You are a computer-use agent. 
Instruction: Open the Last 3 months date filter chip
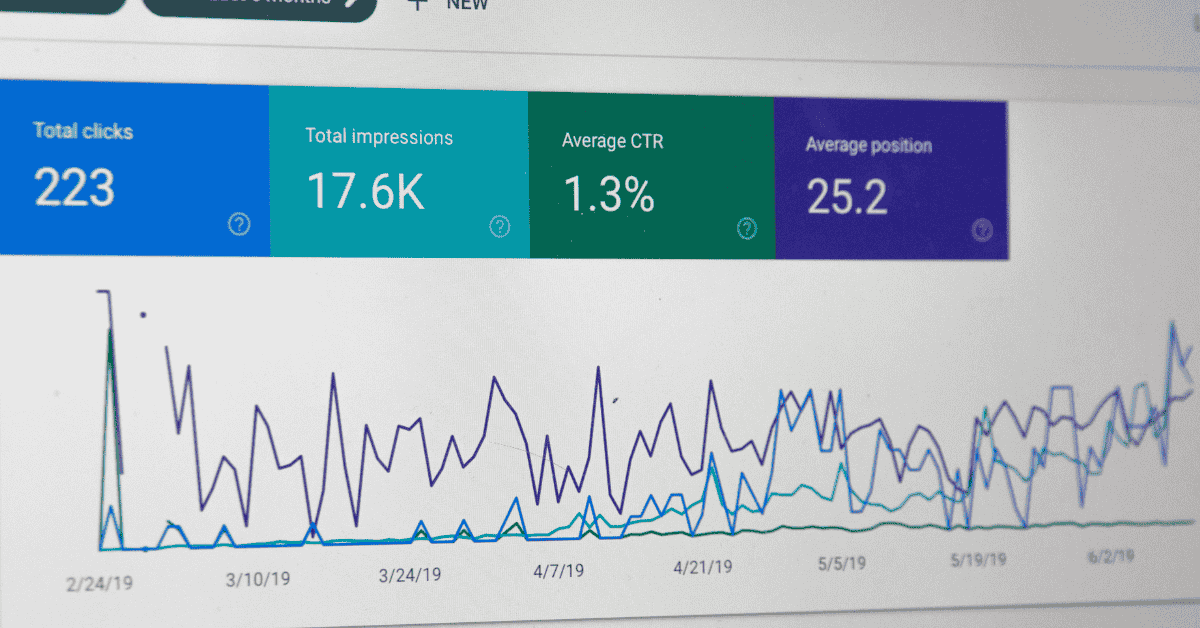[260, 4]
